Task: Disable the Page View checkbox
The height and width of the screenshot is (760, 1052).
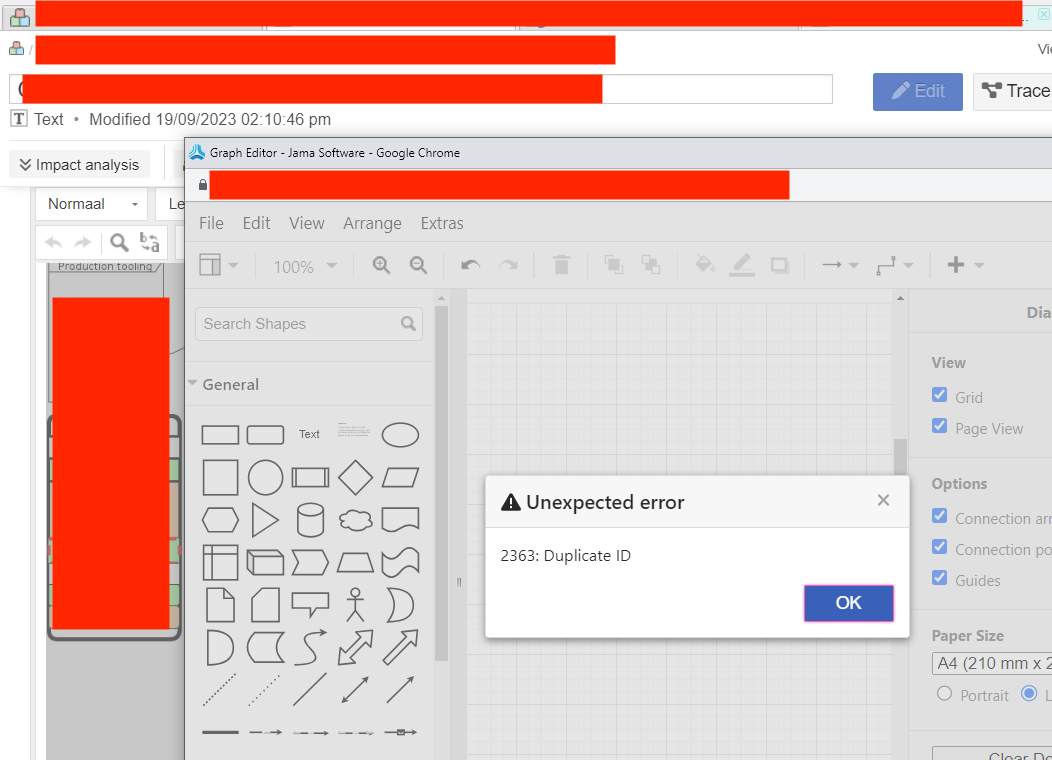Action: pyautogui.click(x=940, y=427)
